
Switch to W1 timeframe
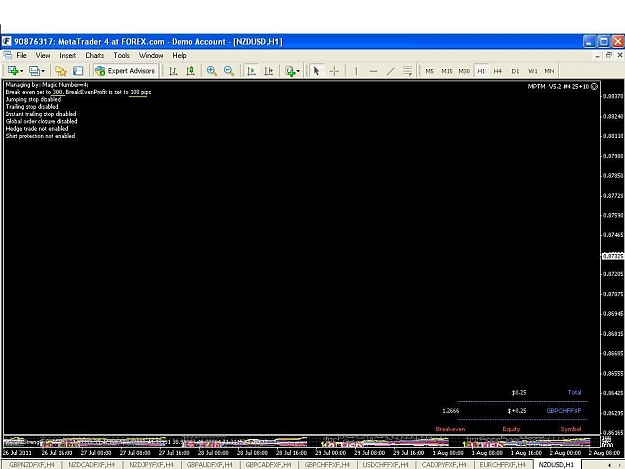(x=533, y=71)
